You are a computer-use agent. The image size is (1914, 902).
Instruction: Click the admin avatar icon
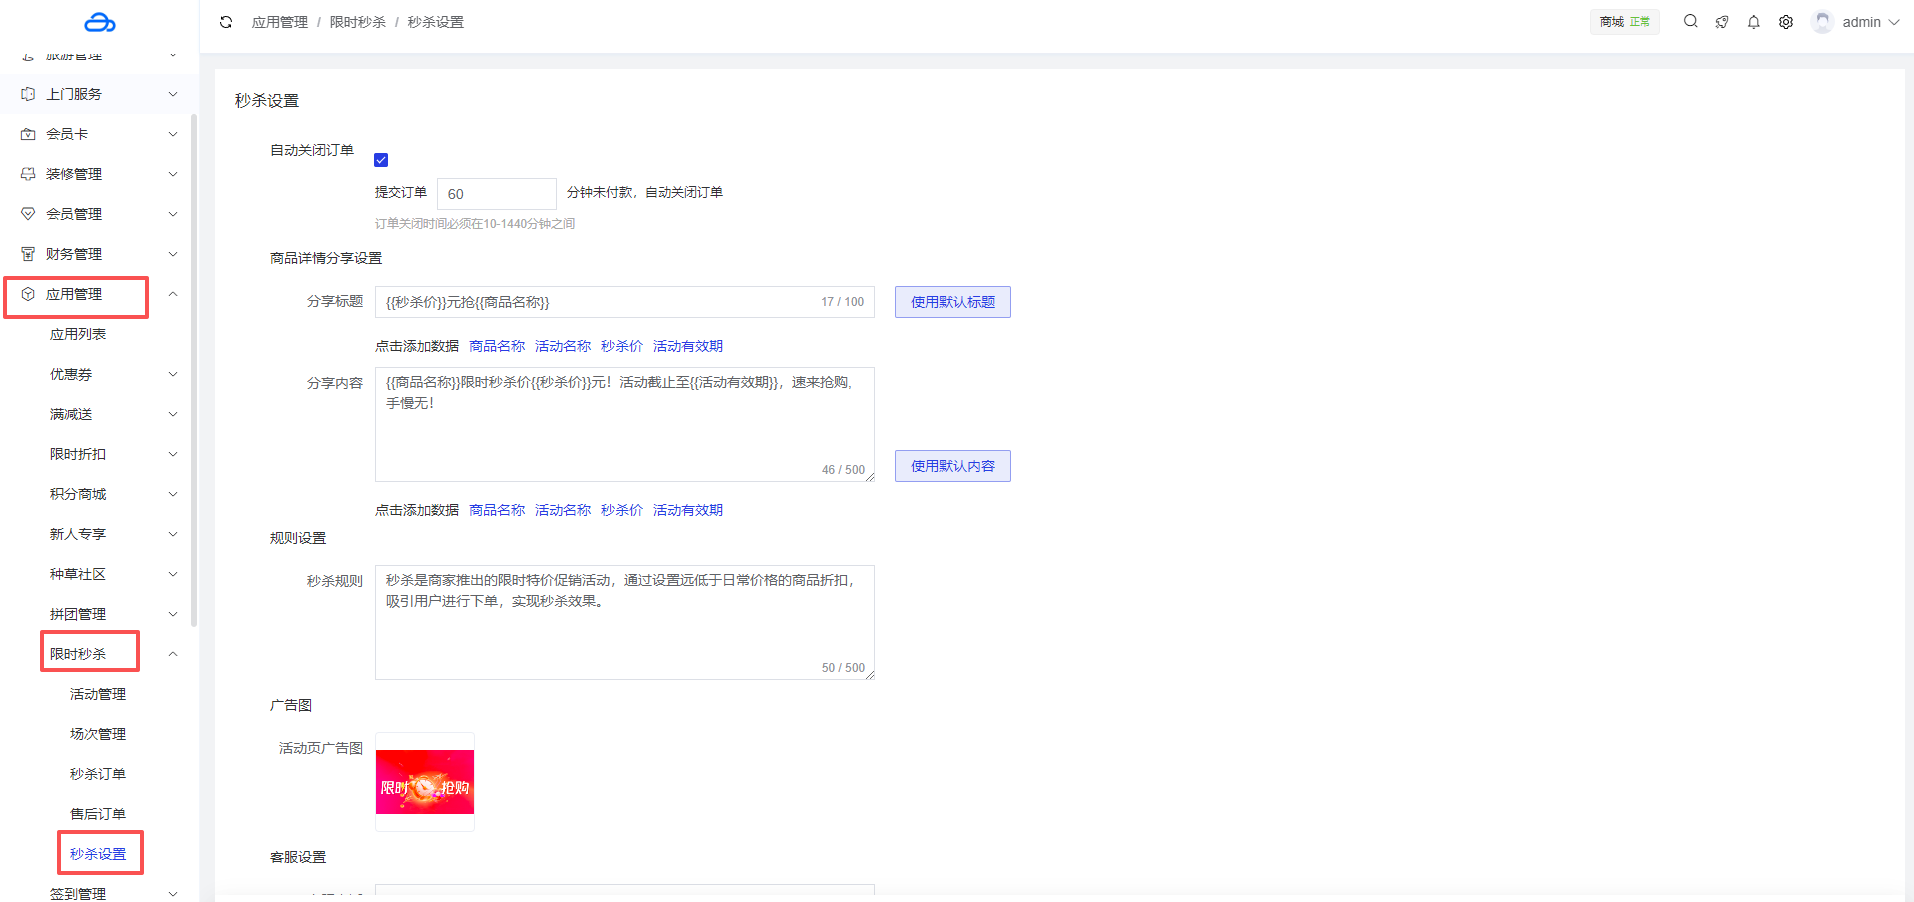tap(1822, 22)
